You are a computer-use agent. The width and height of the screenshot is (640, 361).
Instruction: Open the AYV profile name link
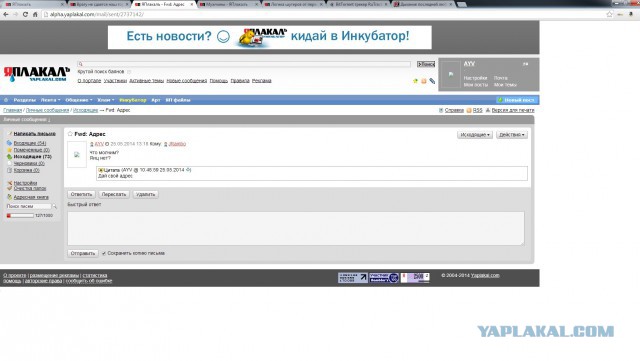click(x=469, y=64)
